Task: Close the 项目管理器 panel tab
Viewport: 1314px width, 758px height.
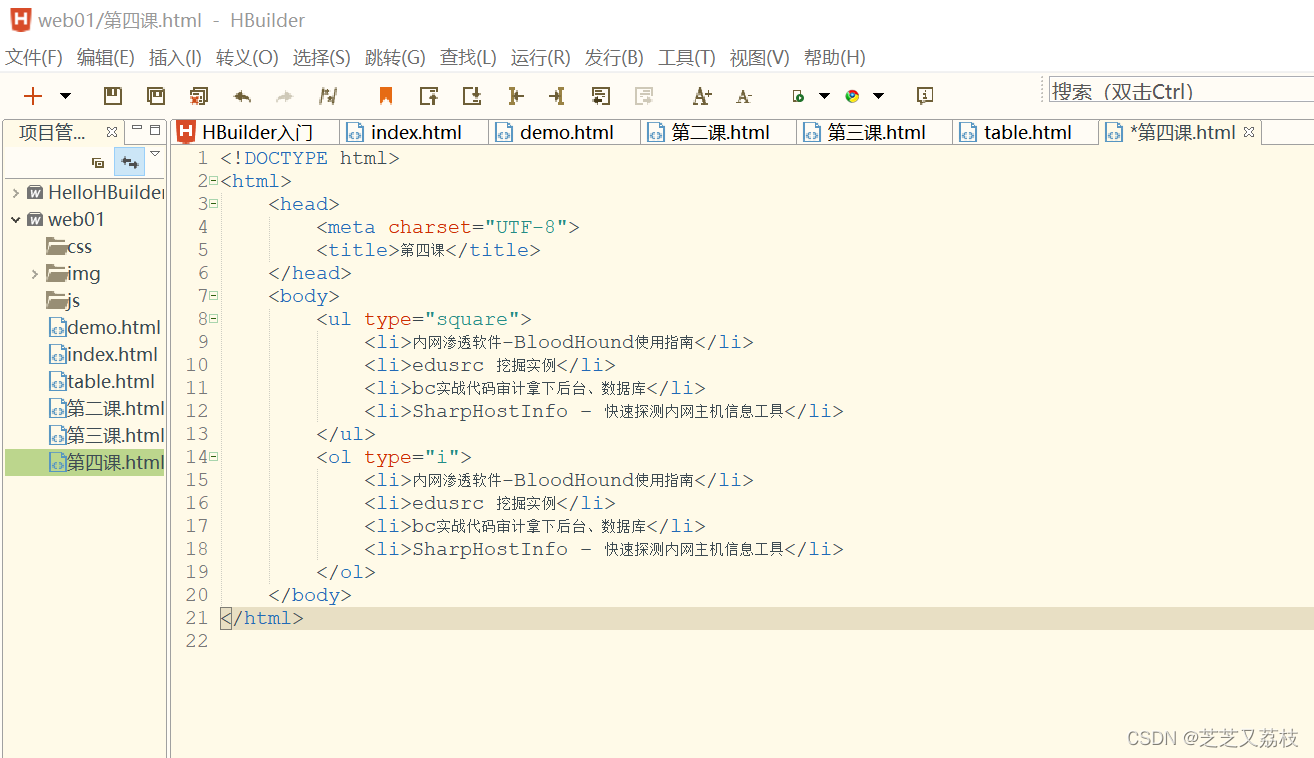Action: point(112,132)
